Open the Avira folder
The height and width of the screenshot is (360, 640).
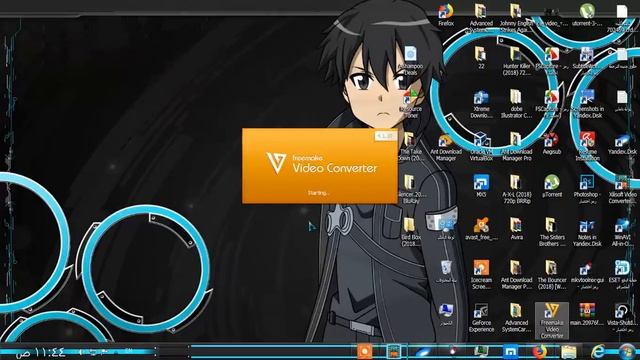pyautogui.click(x=516, y=229)
